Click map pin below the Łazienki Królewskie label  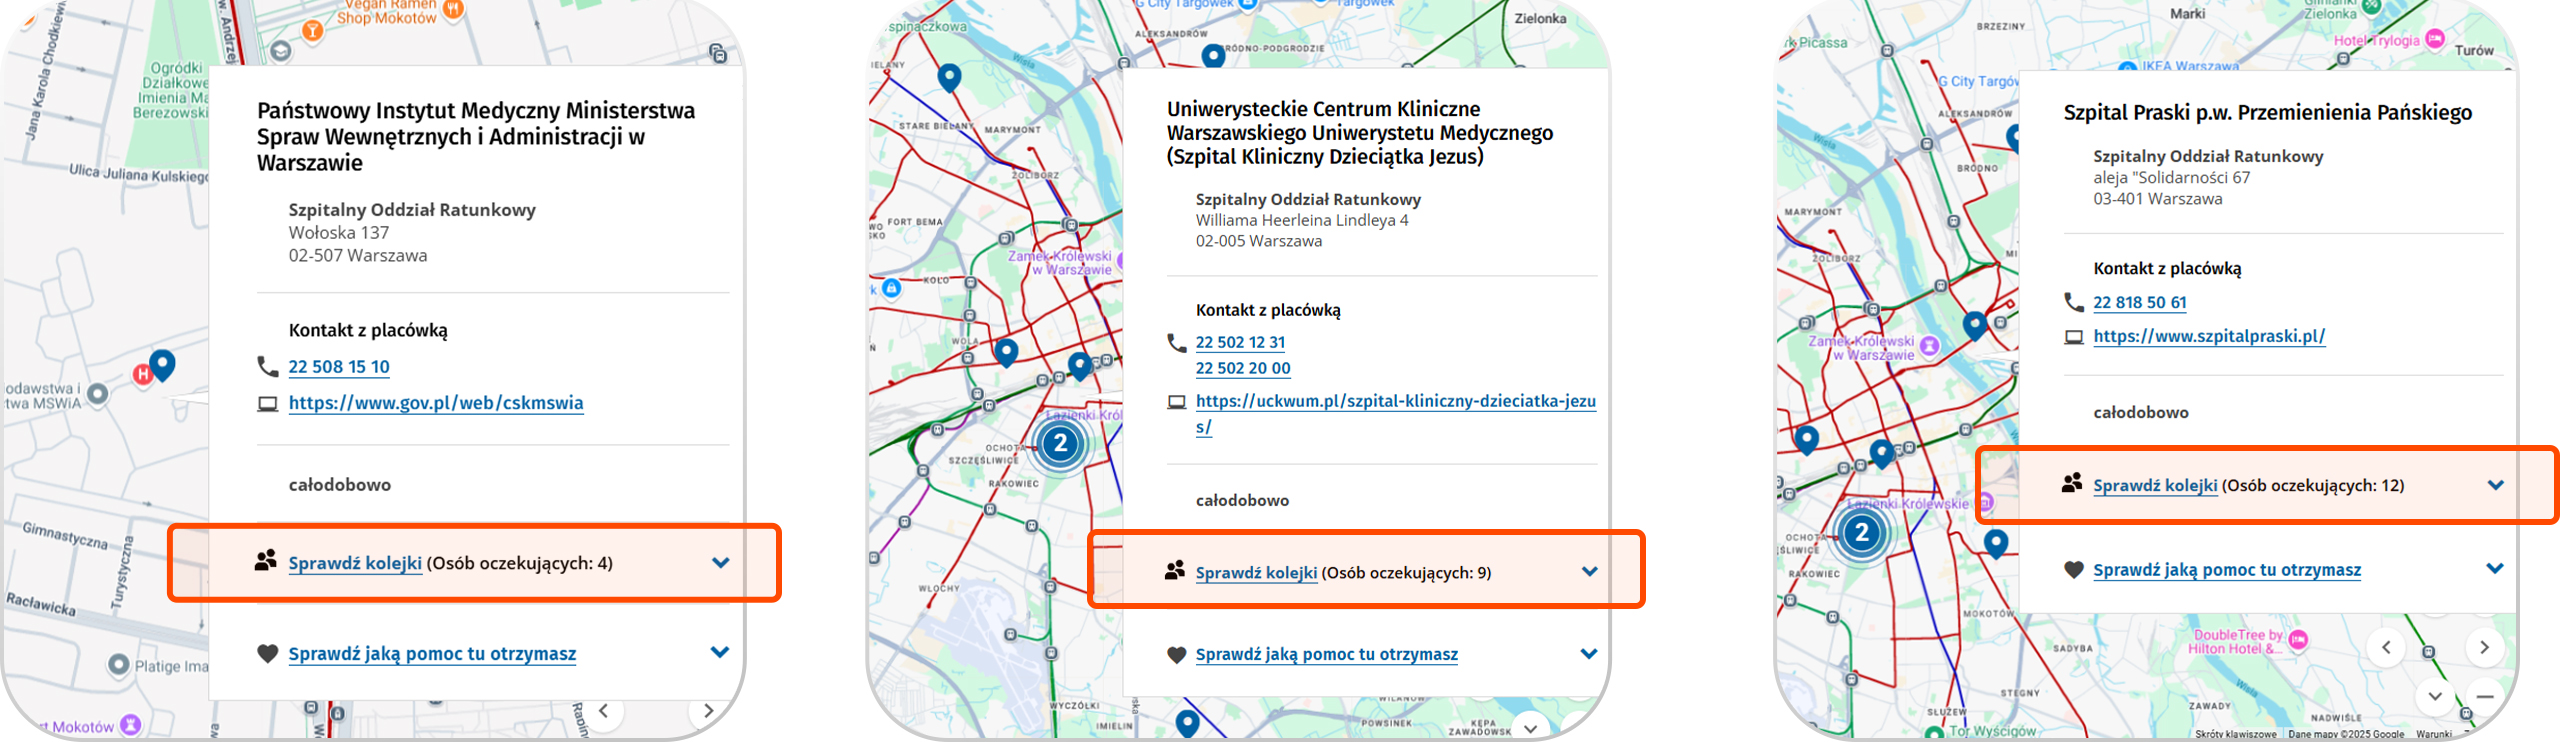(1995, 544)
